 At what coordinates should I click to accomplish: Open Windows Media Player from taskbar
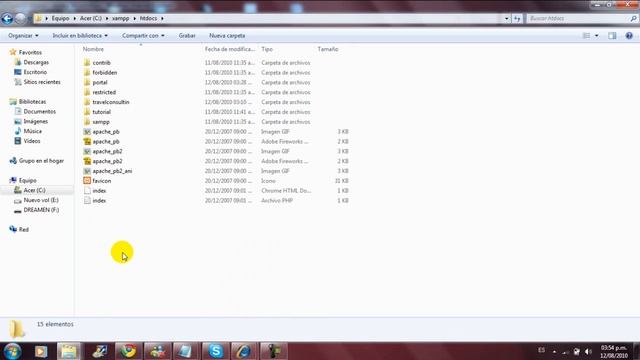click(x=41, y=351)
